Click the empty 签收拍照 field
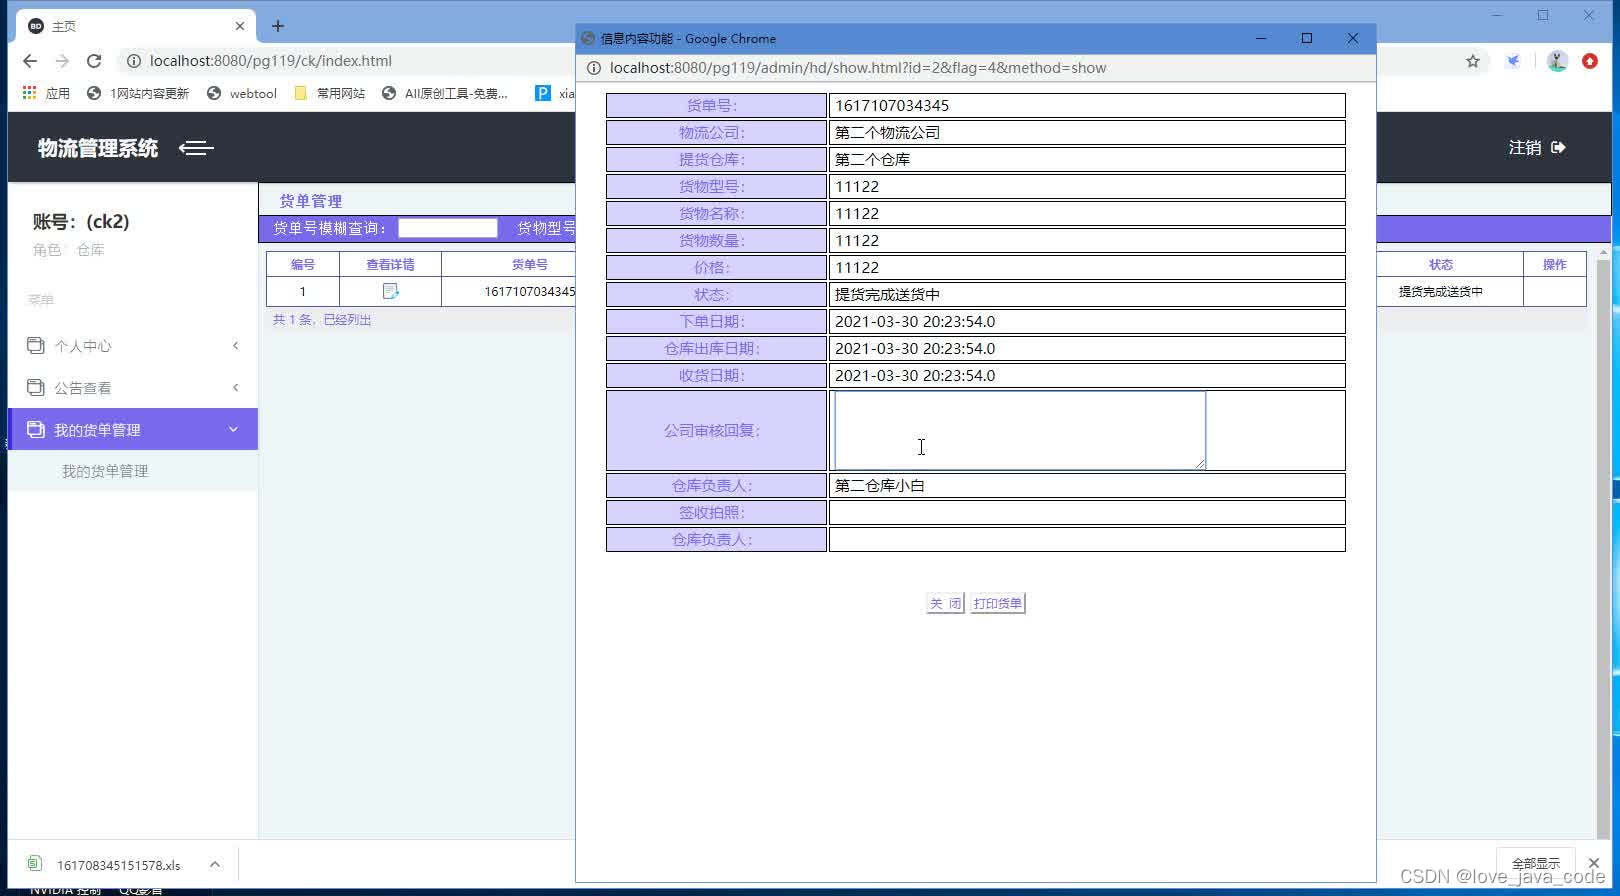This screenshot has width=1620, height=896. pyautogui.click(x=1087, y=512)
